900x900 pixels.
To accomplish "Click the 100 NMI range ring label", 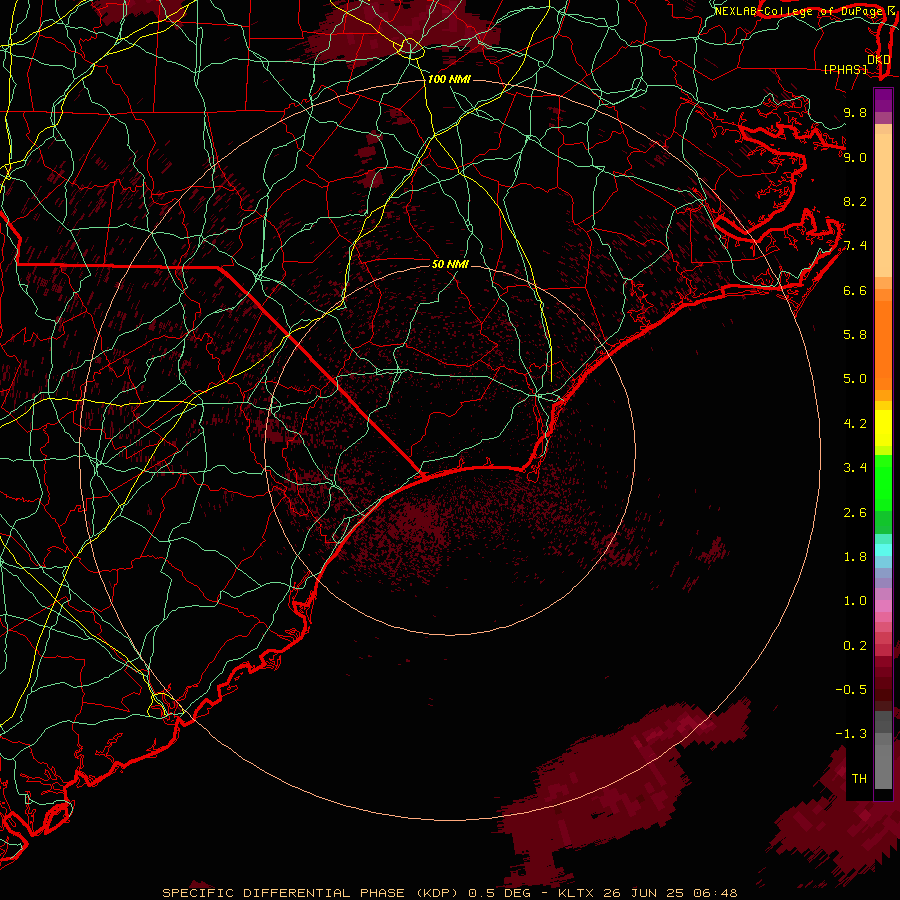I will coord(449,79).
